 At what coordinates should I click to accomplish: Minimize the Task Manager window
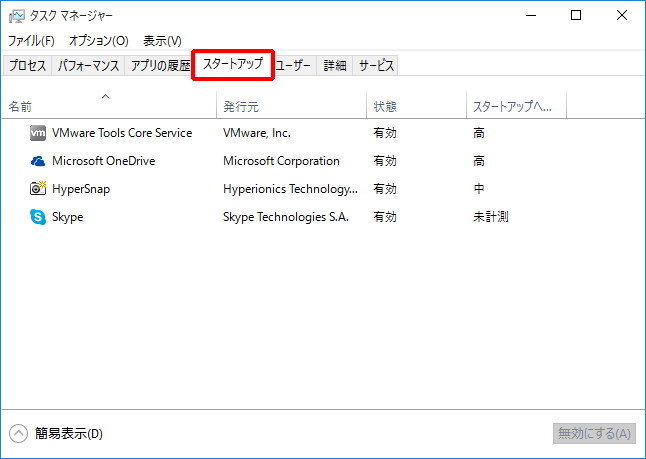pyautogui.click(x=531, y=16)
